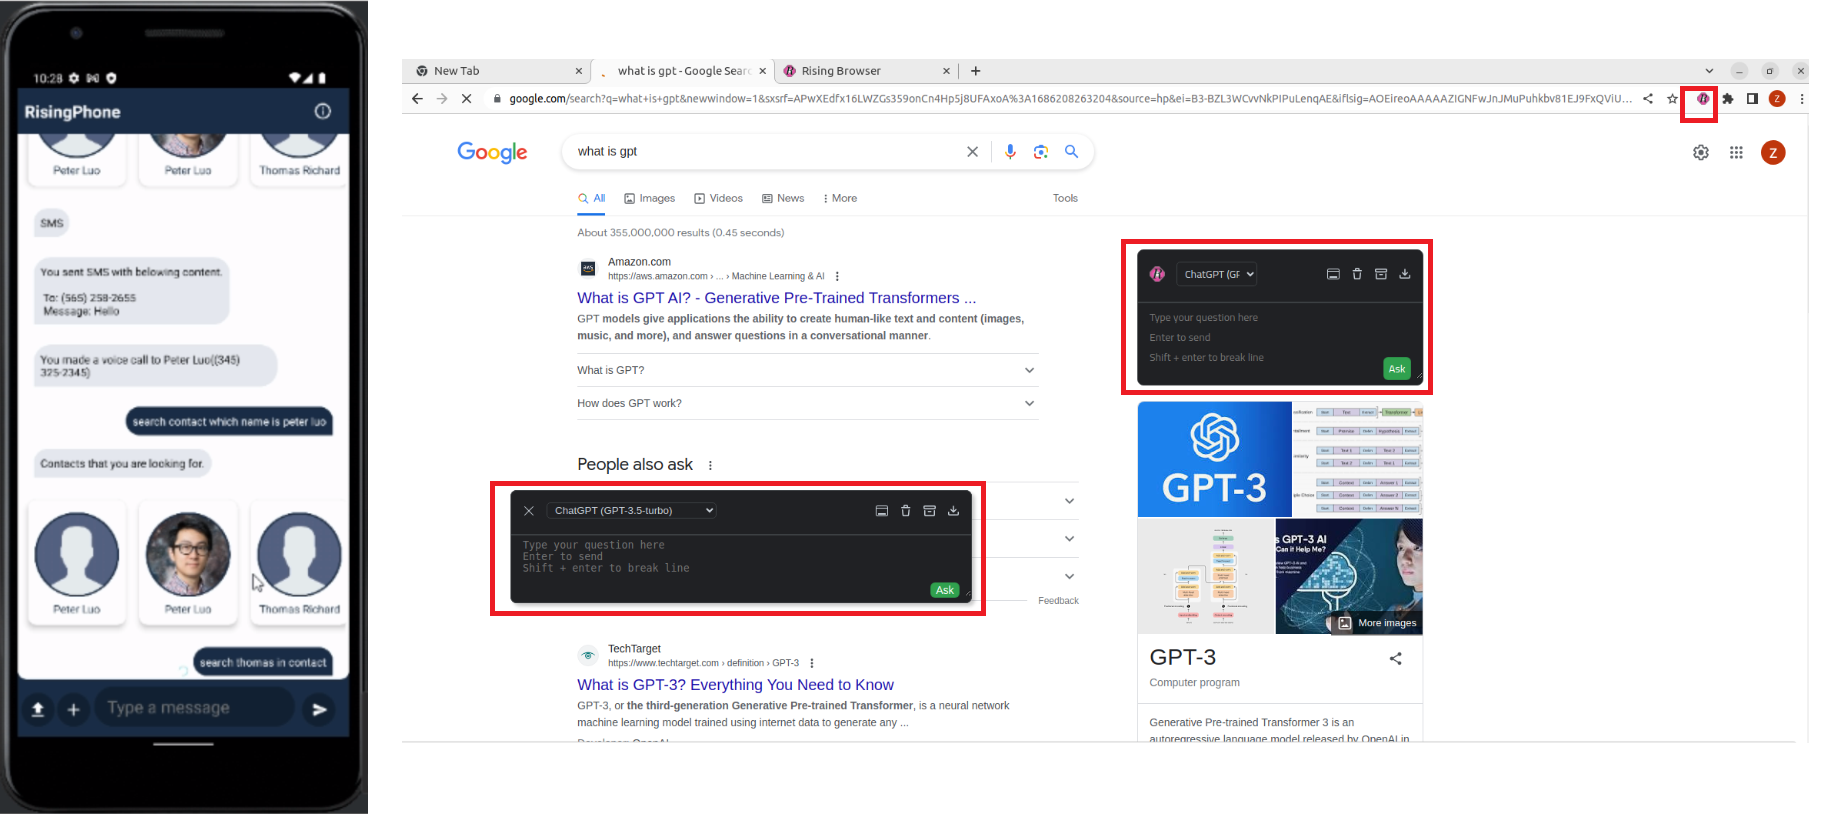
Task: Click the archive box icon in the floating ChatGPT panel
Action: click(929, 511)
